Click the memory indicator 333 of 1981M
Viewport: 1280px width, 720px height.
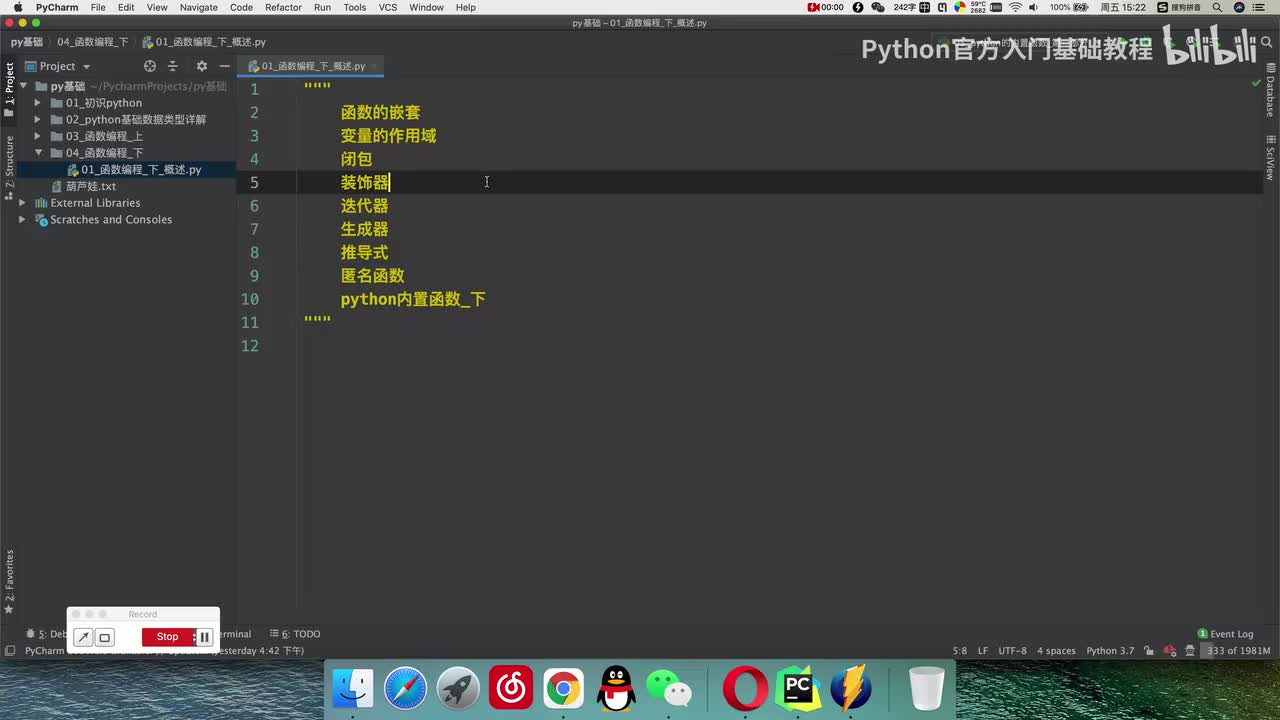1238,651
